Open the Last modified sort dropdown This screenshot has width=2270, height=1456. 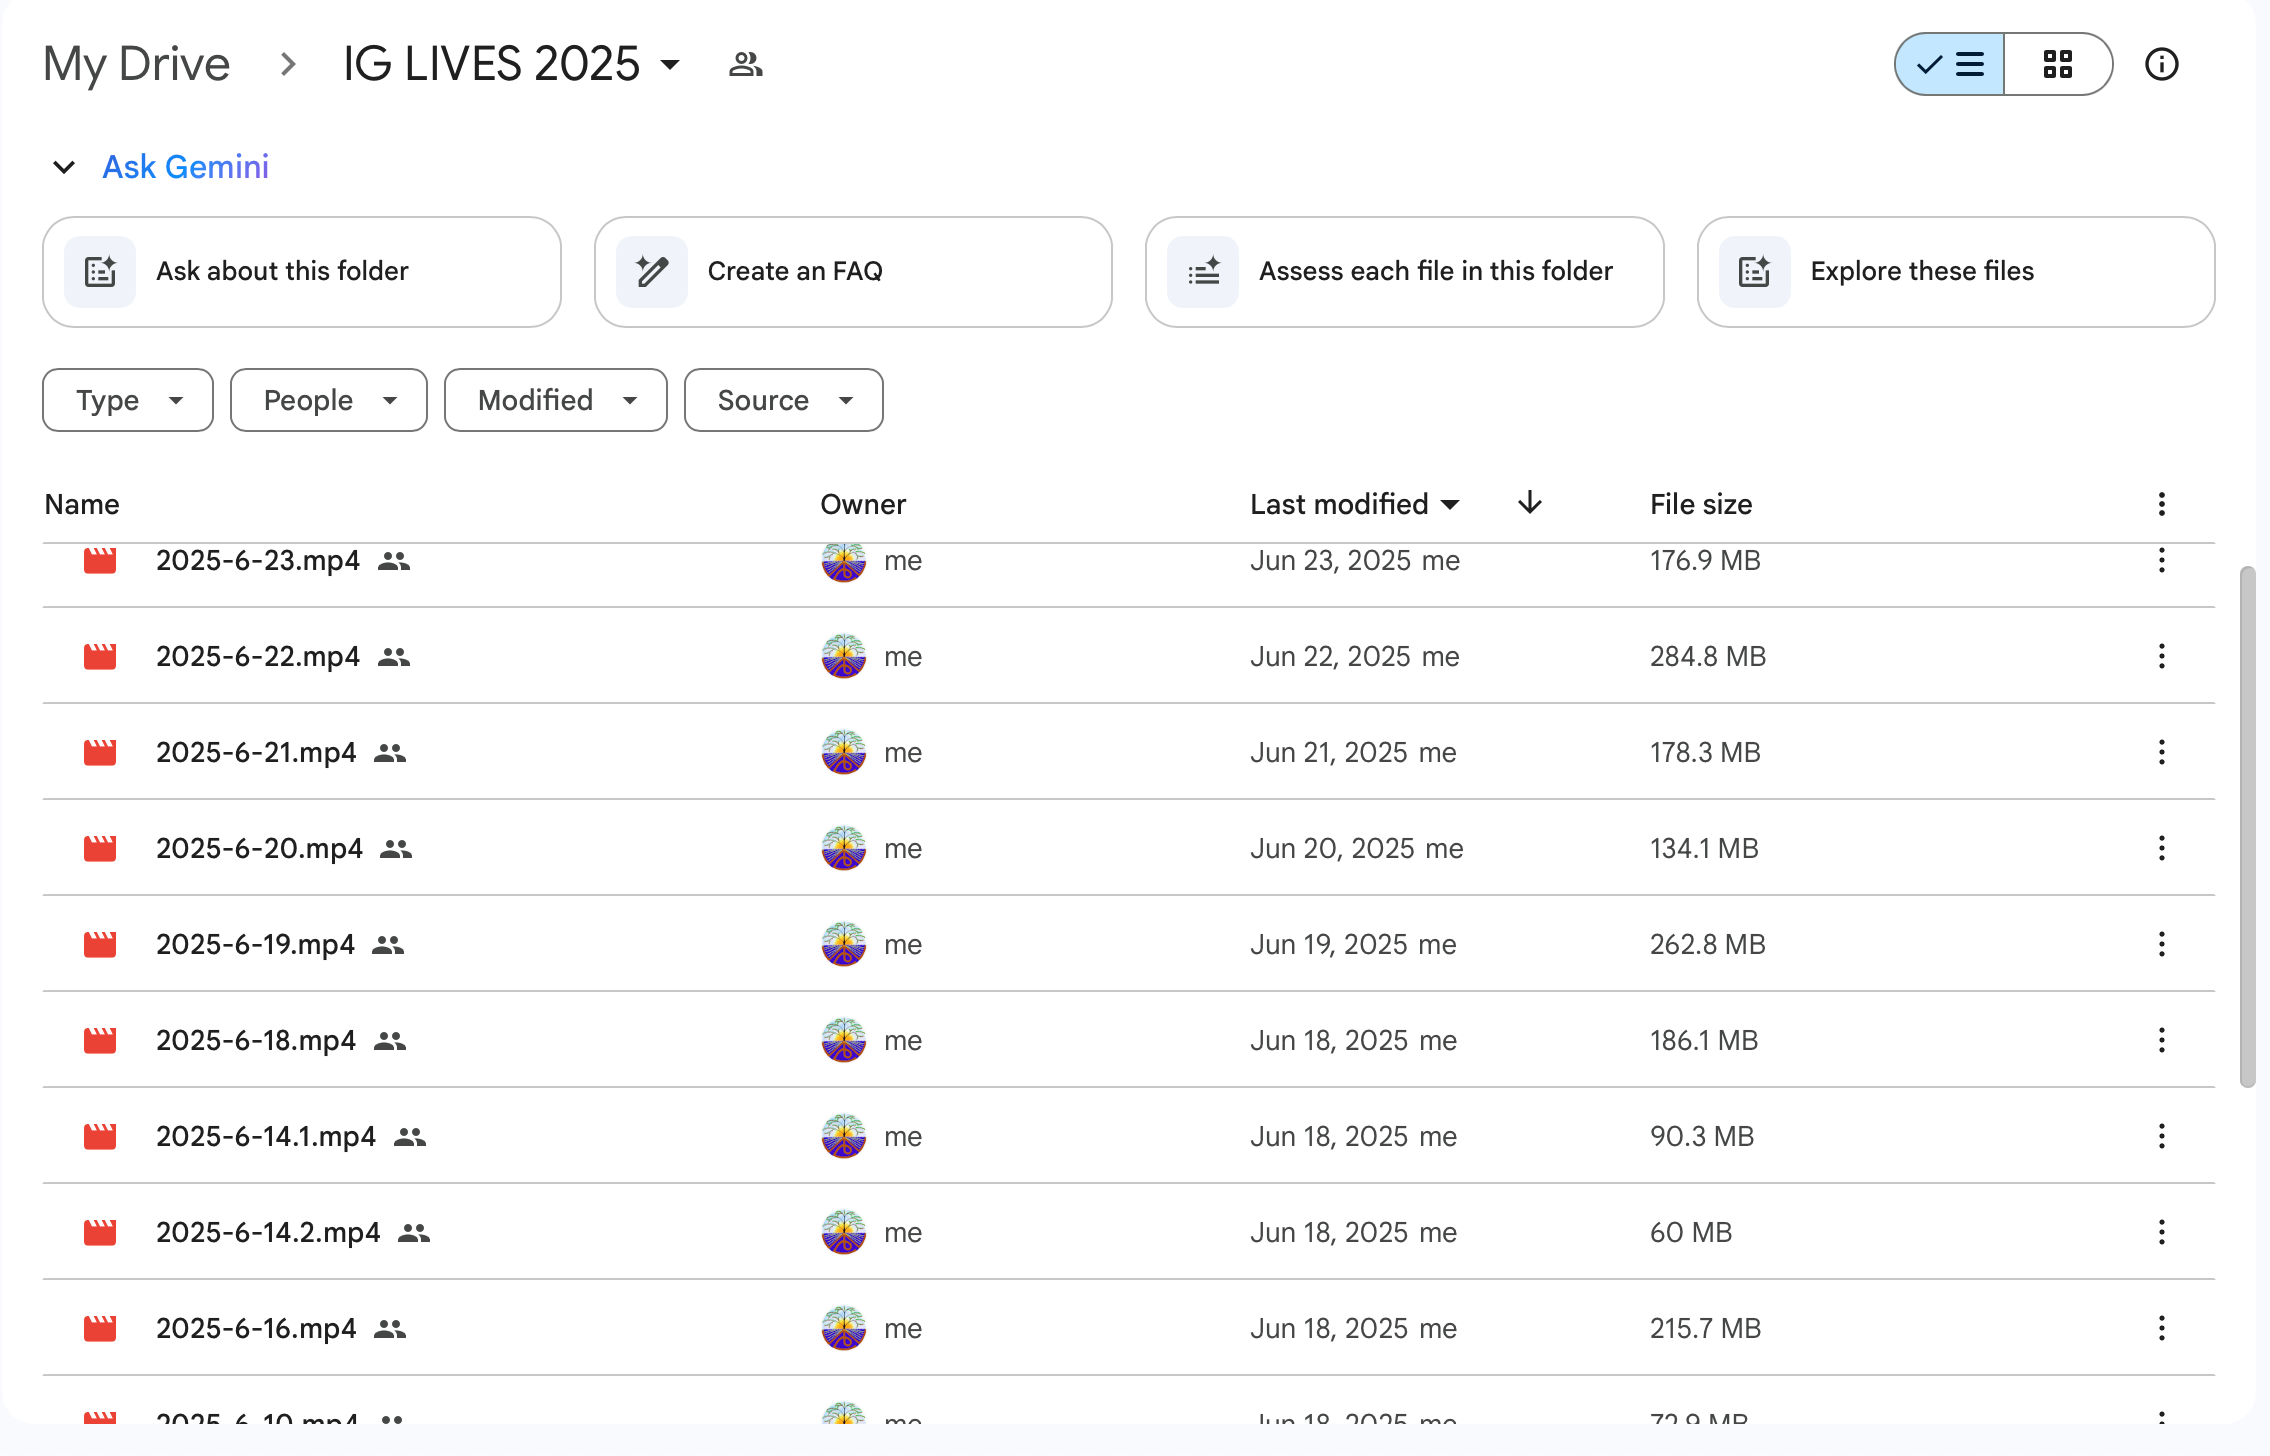coord(1354,504)
